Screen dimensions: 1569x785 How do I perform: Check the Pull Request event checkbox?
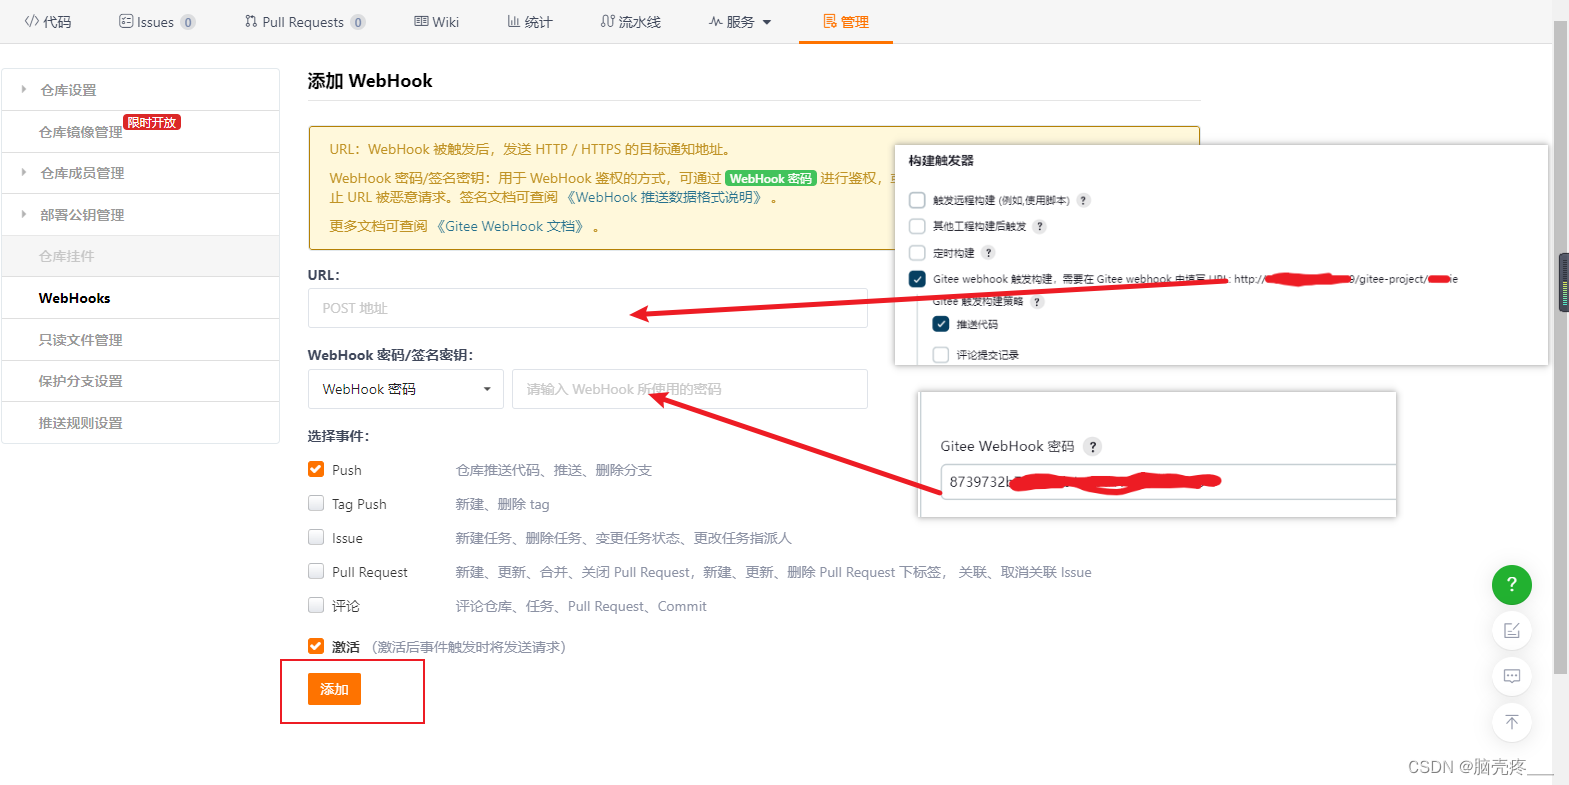point(316,571)
